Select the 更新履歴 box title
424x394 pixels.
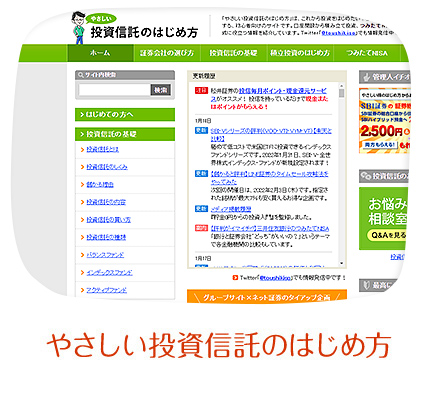(204, 76)
